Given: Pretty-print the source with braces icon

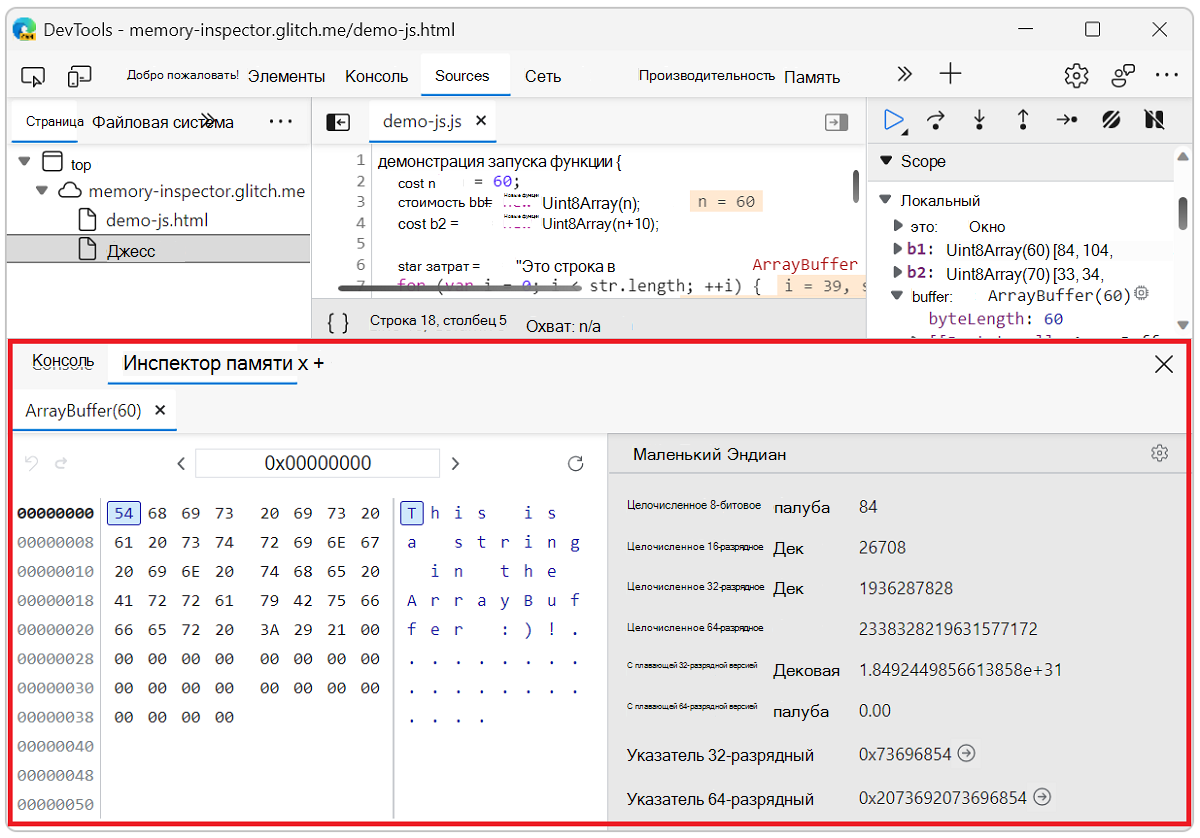Looking at the screenshot, I should [339, 323].
